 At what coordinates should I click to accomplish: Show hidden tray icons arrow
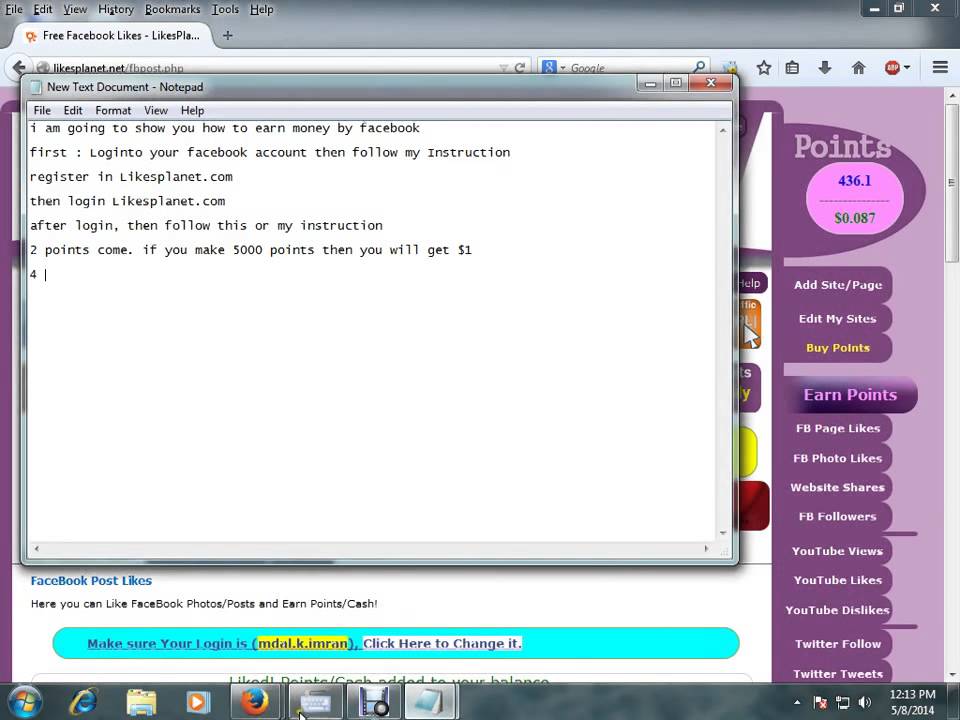point(797,702)
